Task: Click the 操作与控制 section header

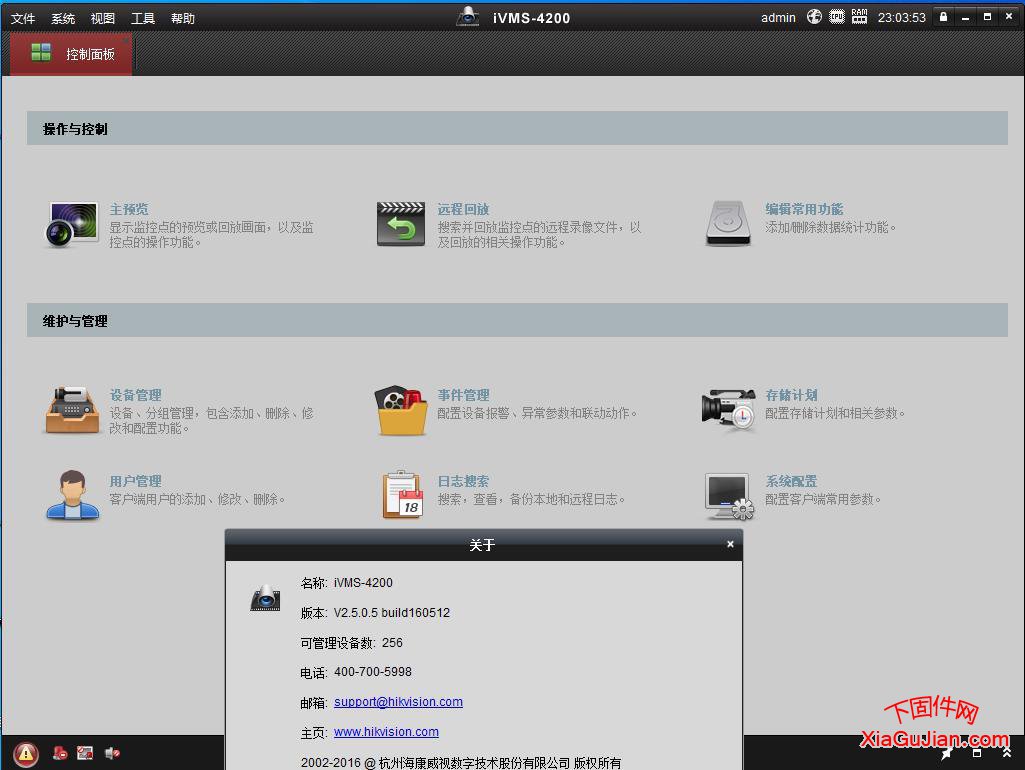Action: click(517, 128)
